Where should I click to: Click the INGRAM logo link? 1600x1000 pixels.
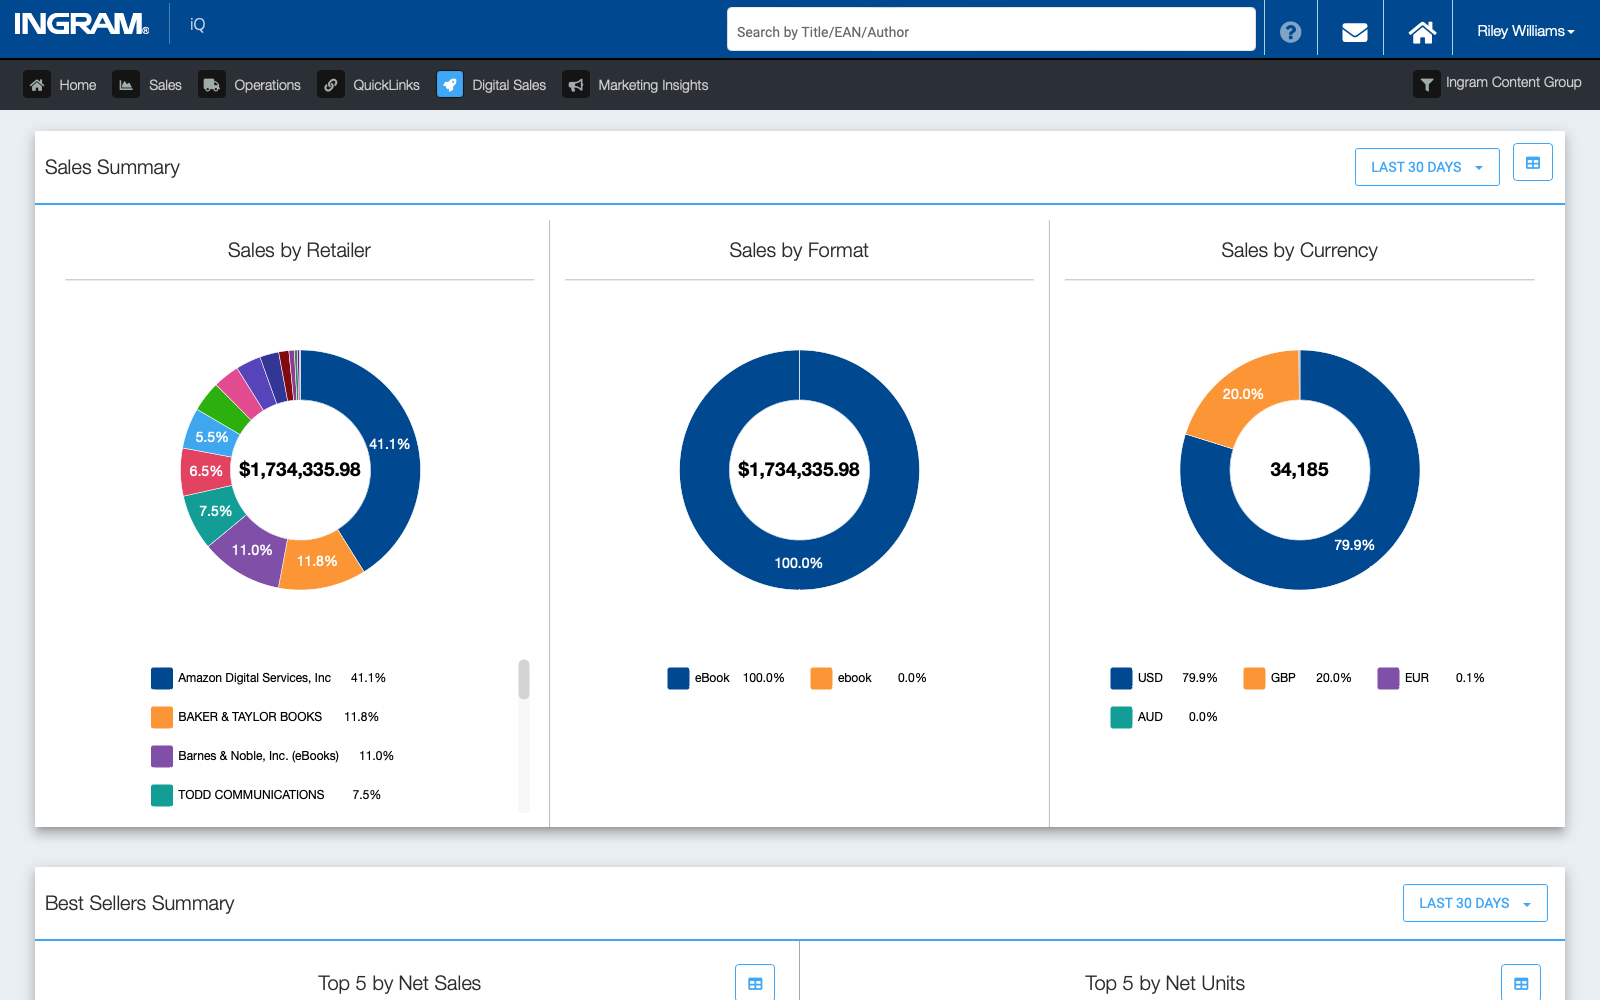tap(81, 25)
